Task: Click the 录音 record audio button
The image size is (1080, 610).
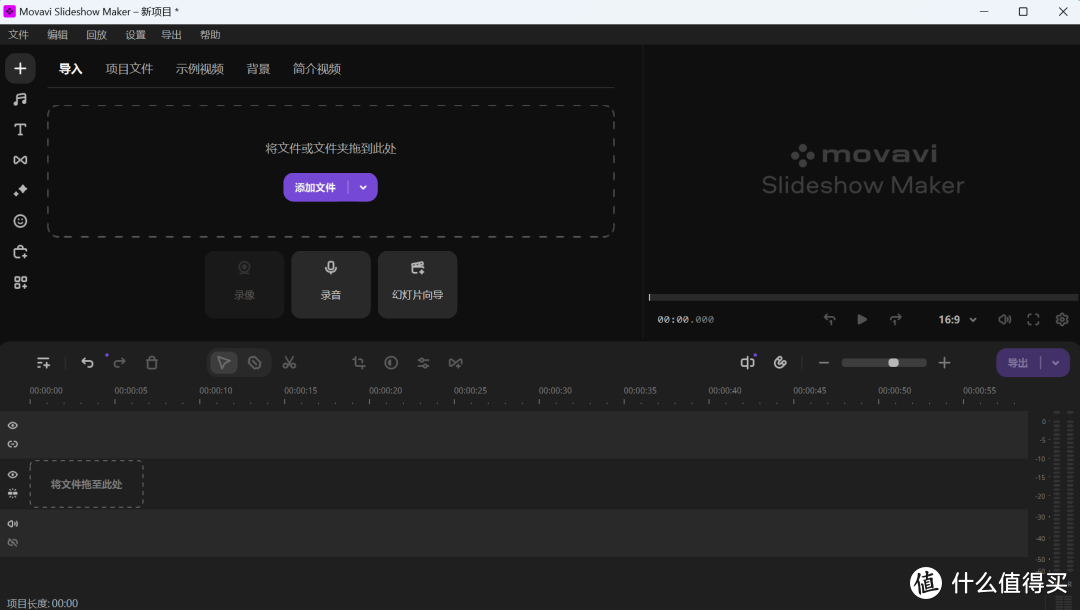Action: point(331,284)
